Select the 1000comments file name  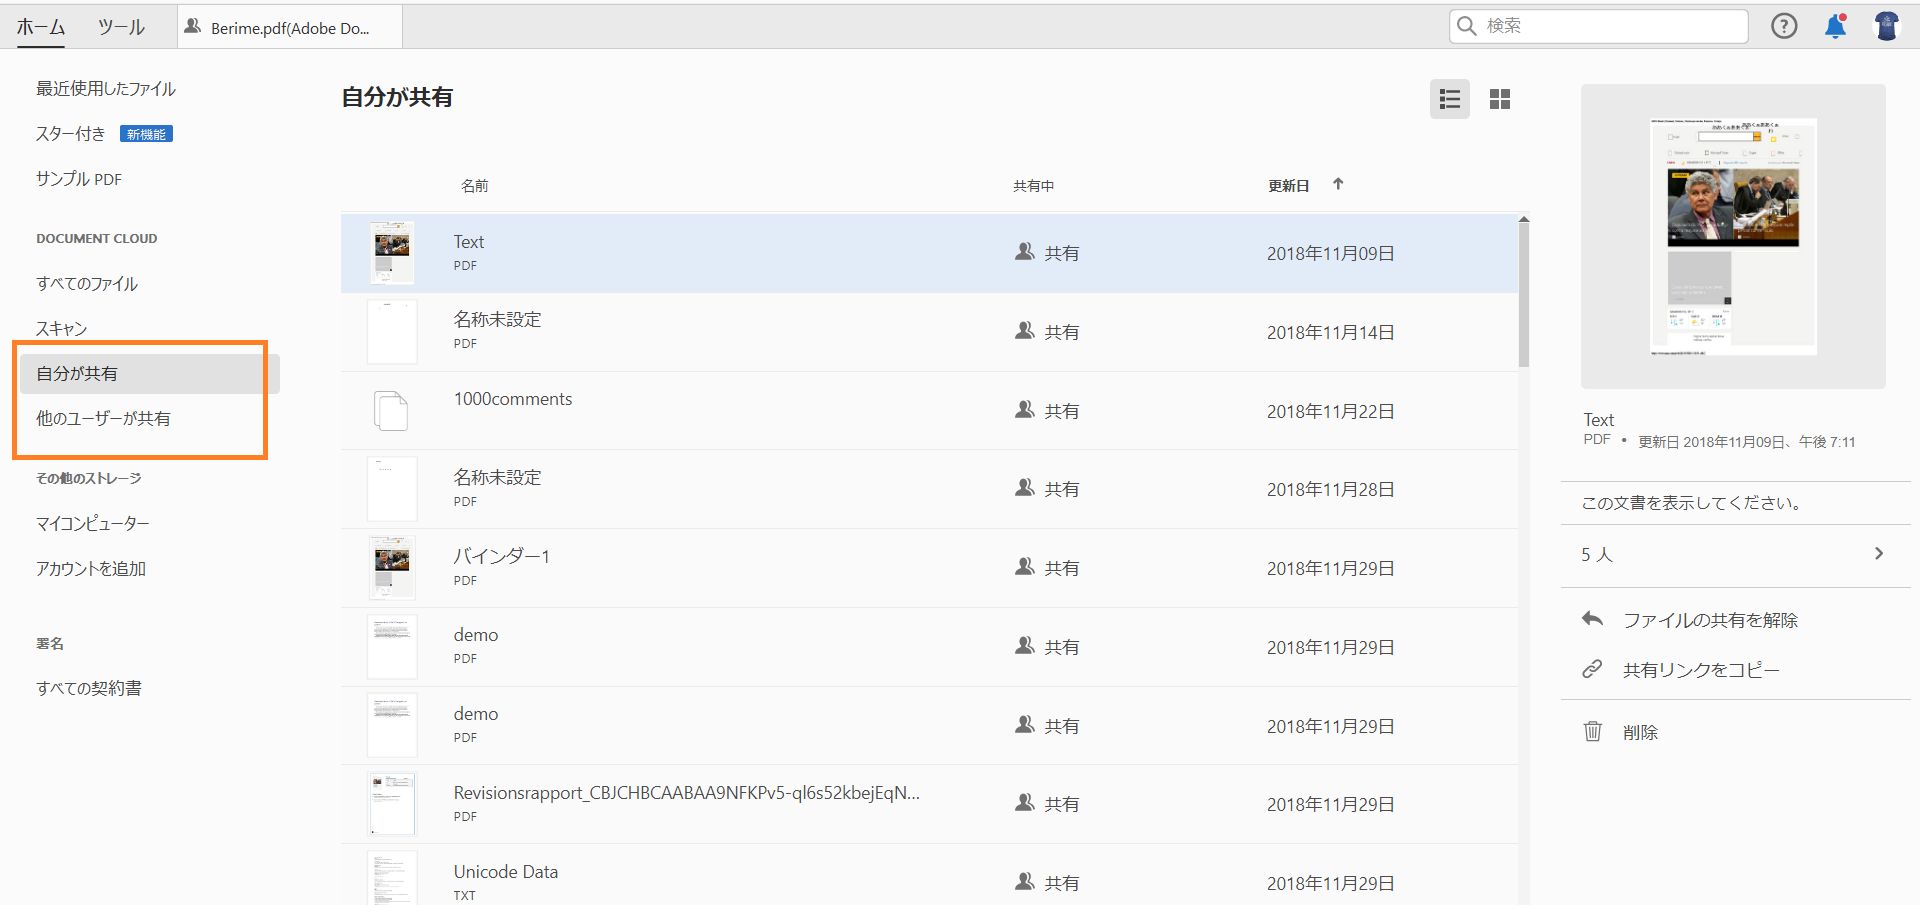coord(513,399)
